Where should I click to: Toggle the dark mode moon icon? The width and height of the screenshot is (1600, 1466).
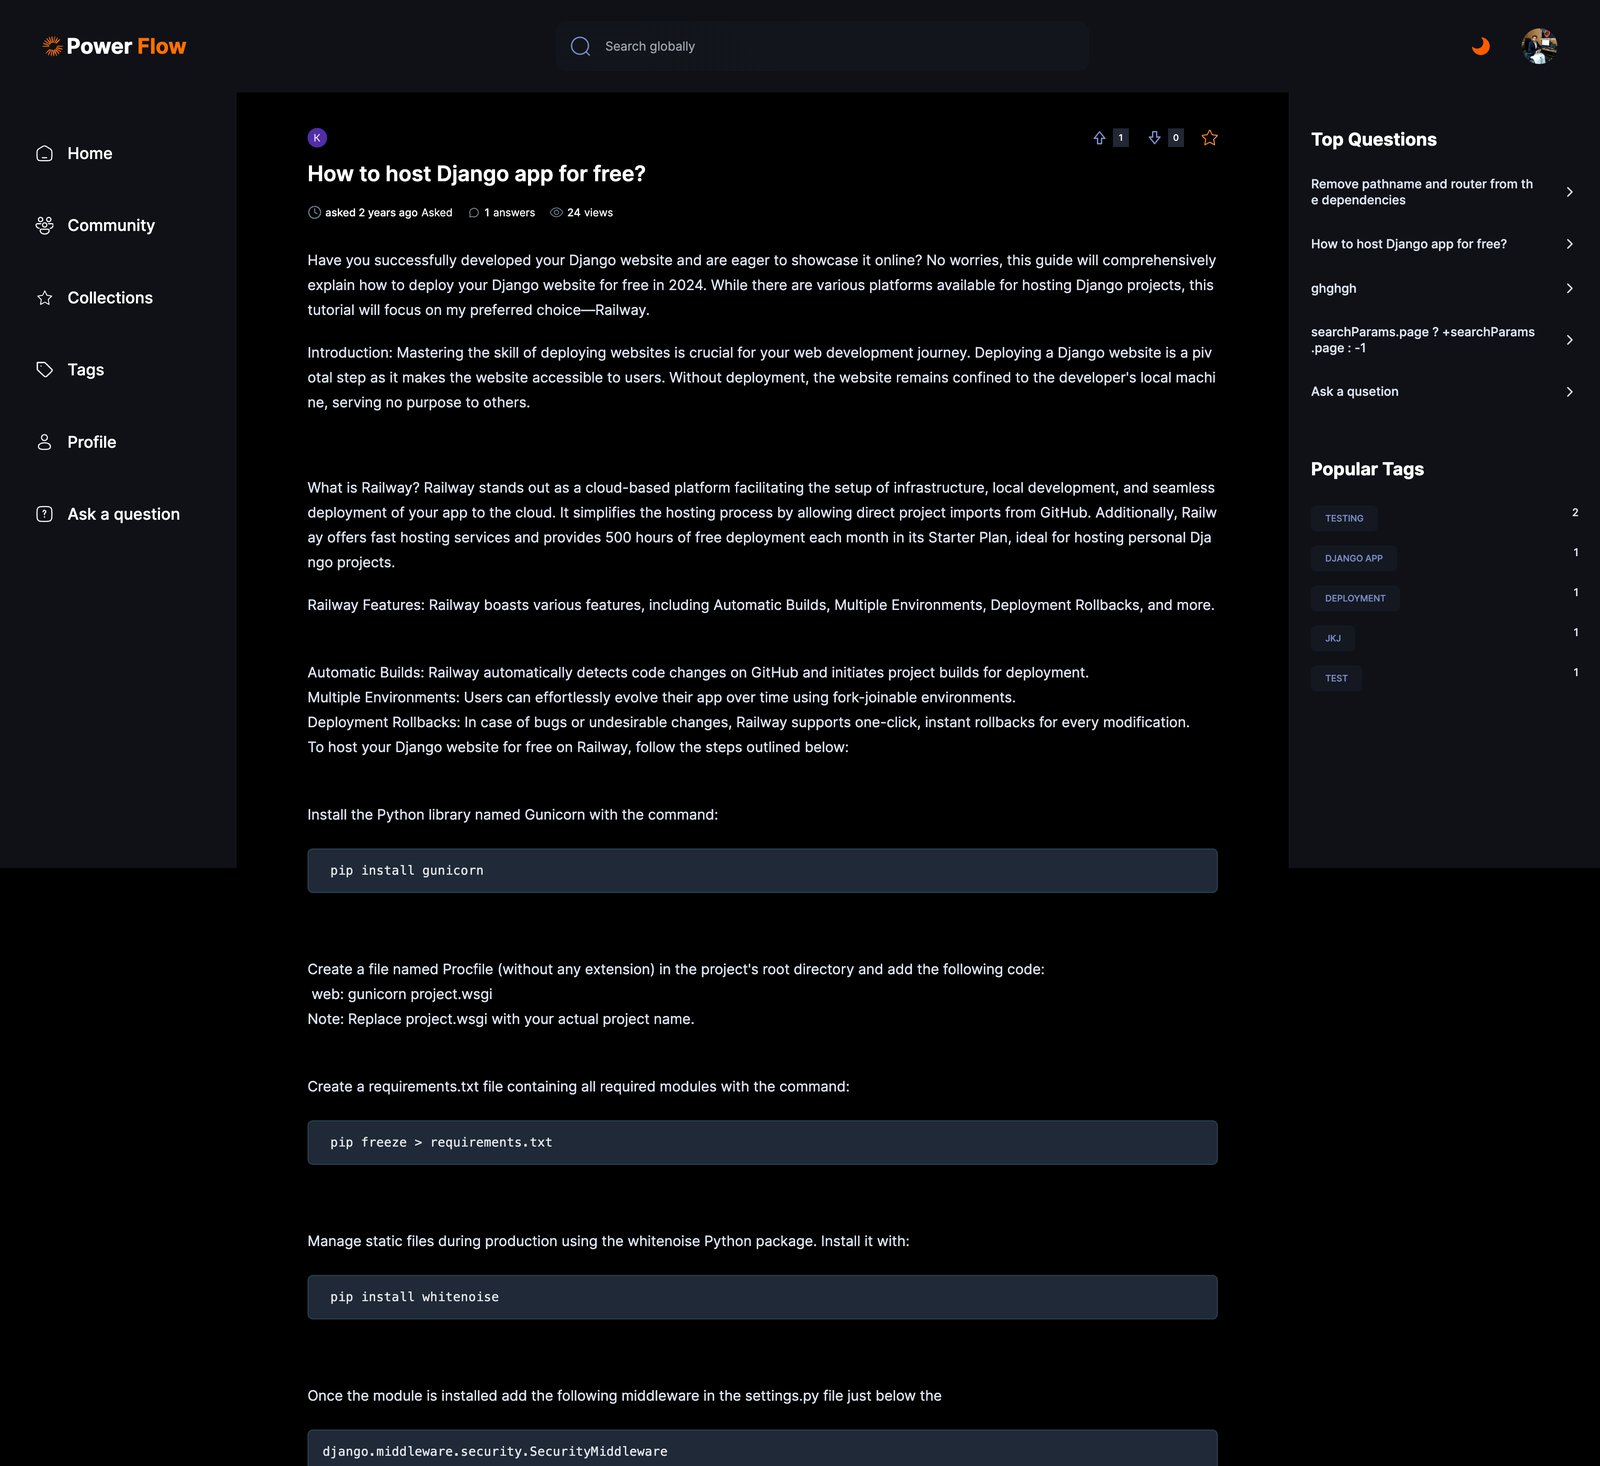tap(1481, 46)
